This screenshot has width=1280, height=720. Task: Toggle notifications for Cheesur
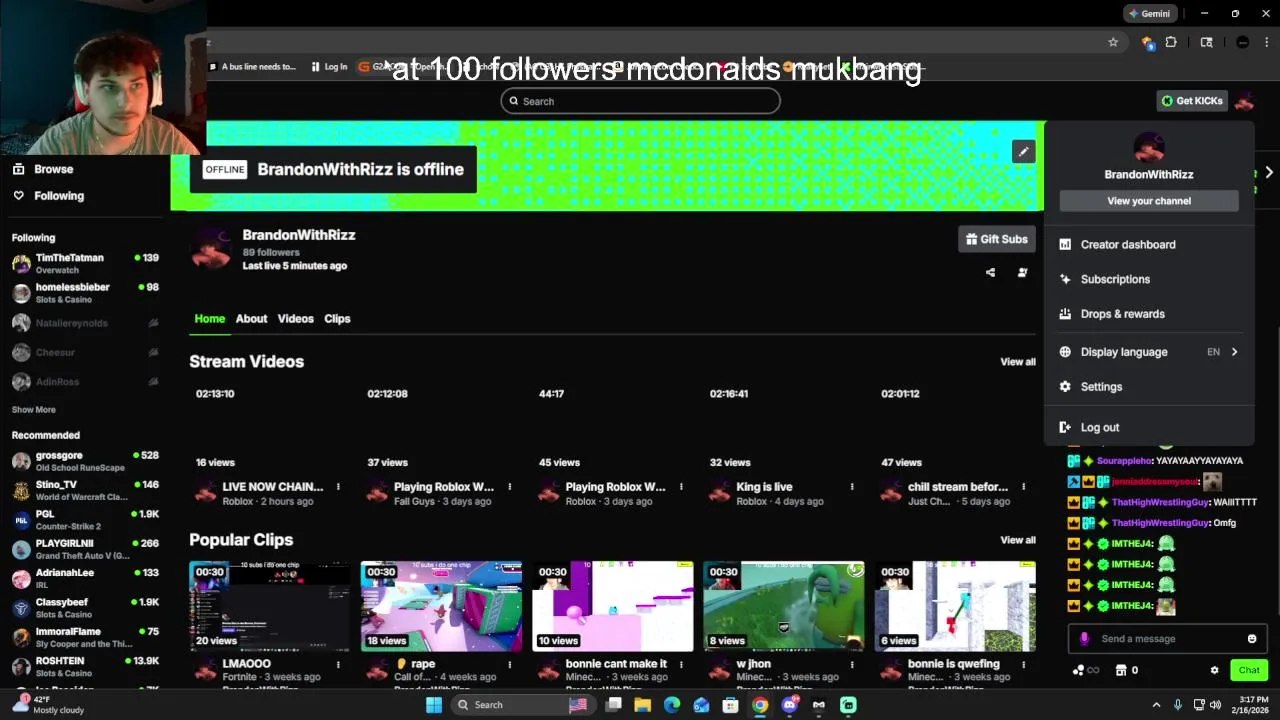point(153,352)
